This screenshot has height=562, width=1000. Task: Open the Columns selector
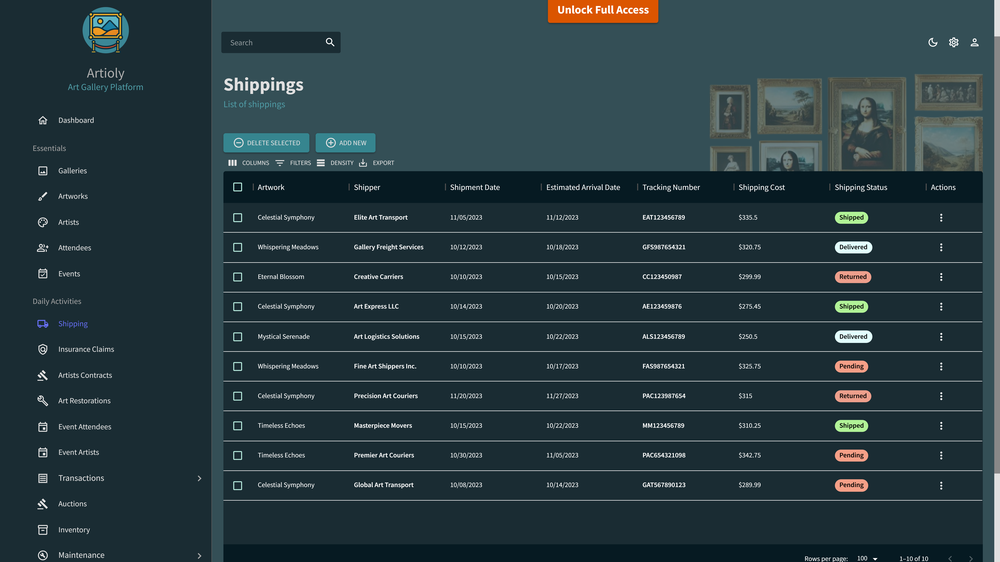coord(249,163)
